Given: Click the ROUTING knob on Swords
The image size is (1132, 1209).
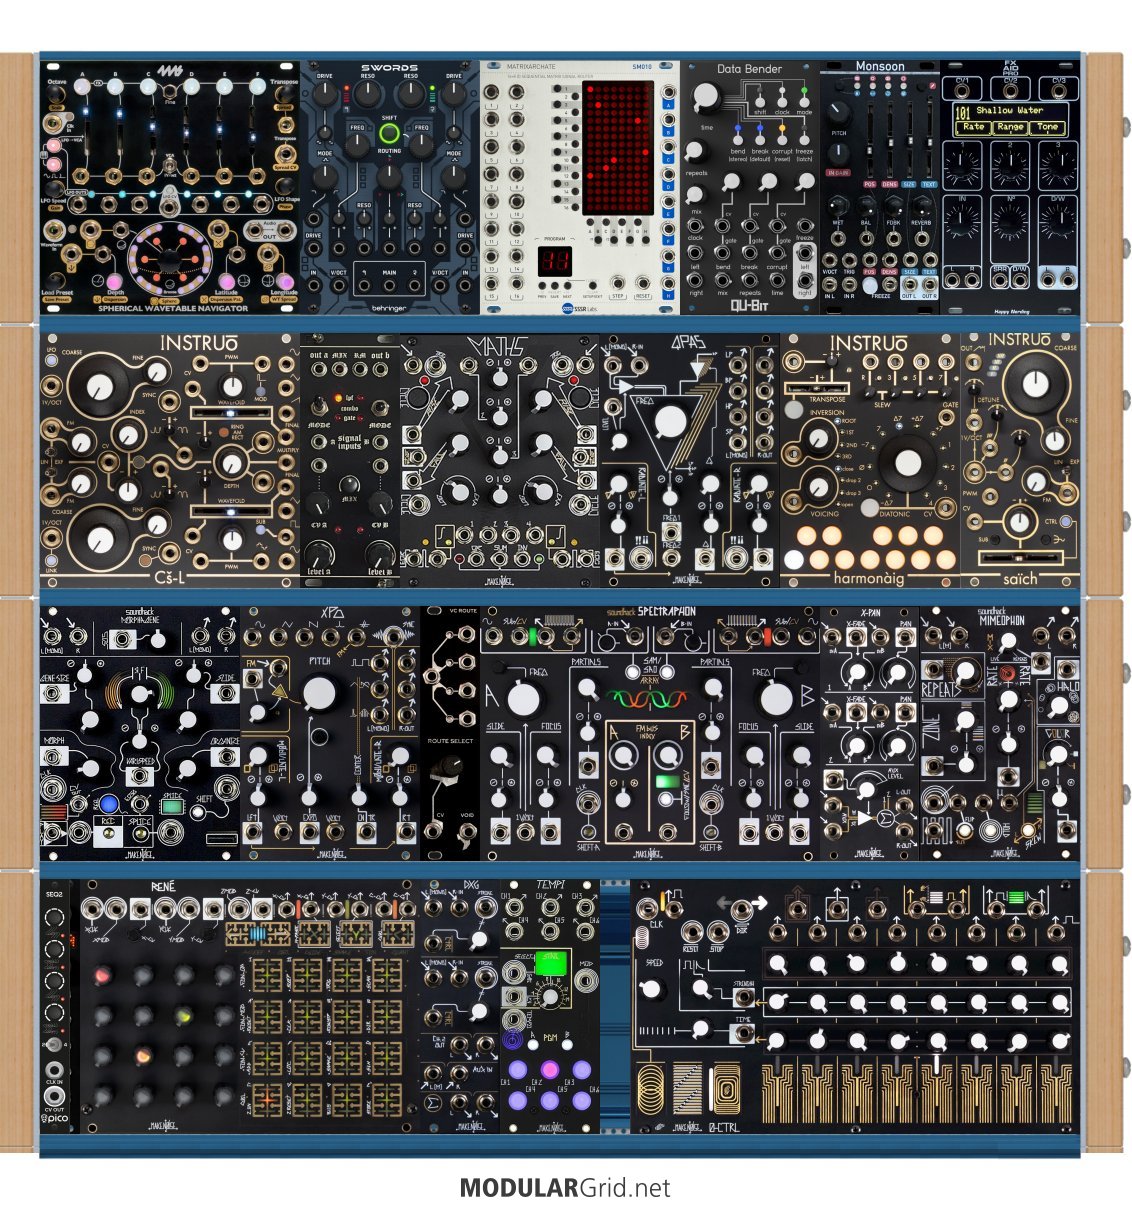Looking at the screenshot, I should coord(389,175).
